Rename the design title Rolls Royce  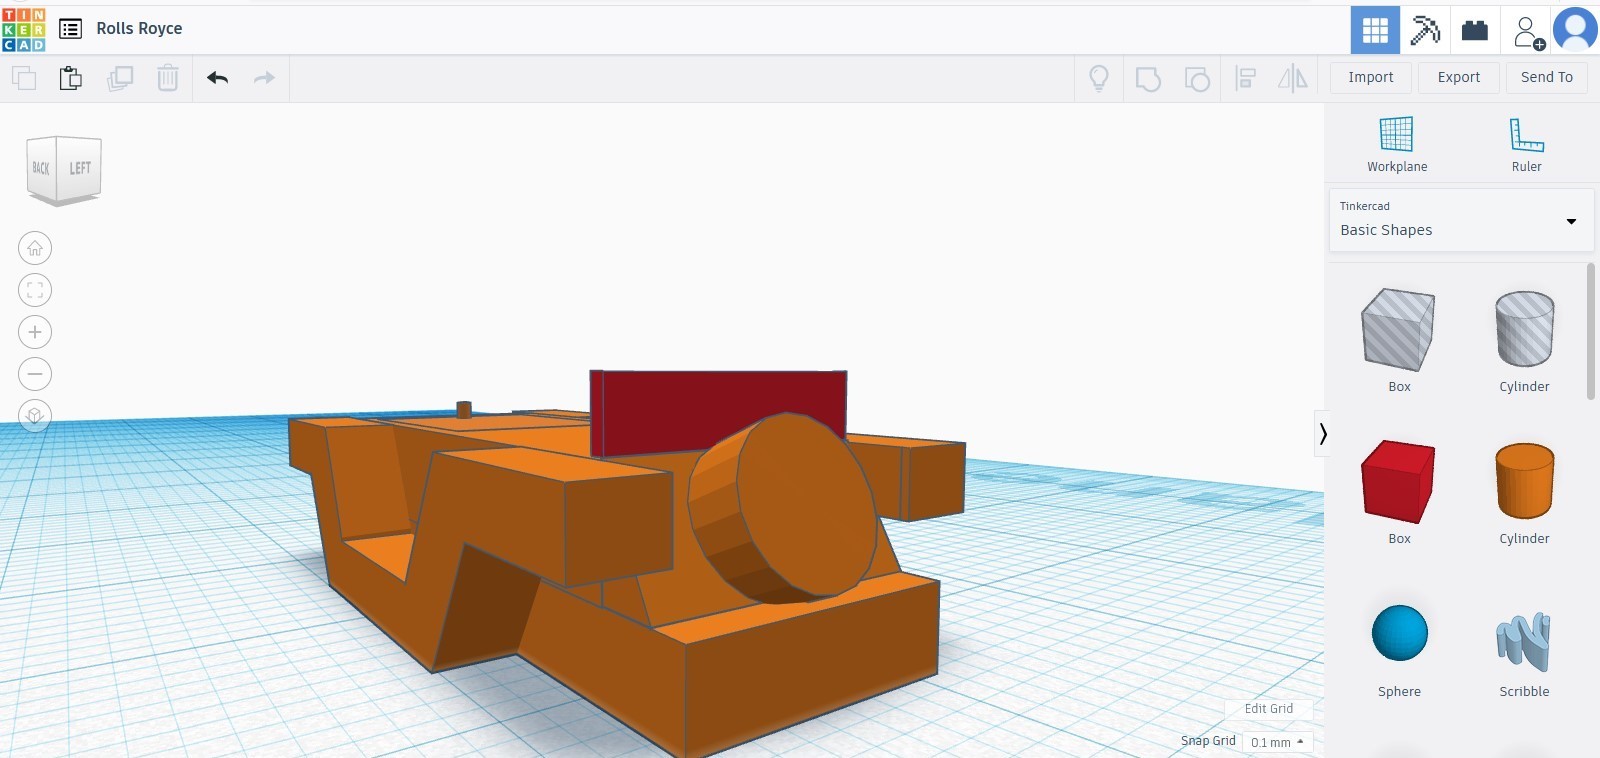tap(139, 29)
